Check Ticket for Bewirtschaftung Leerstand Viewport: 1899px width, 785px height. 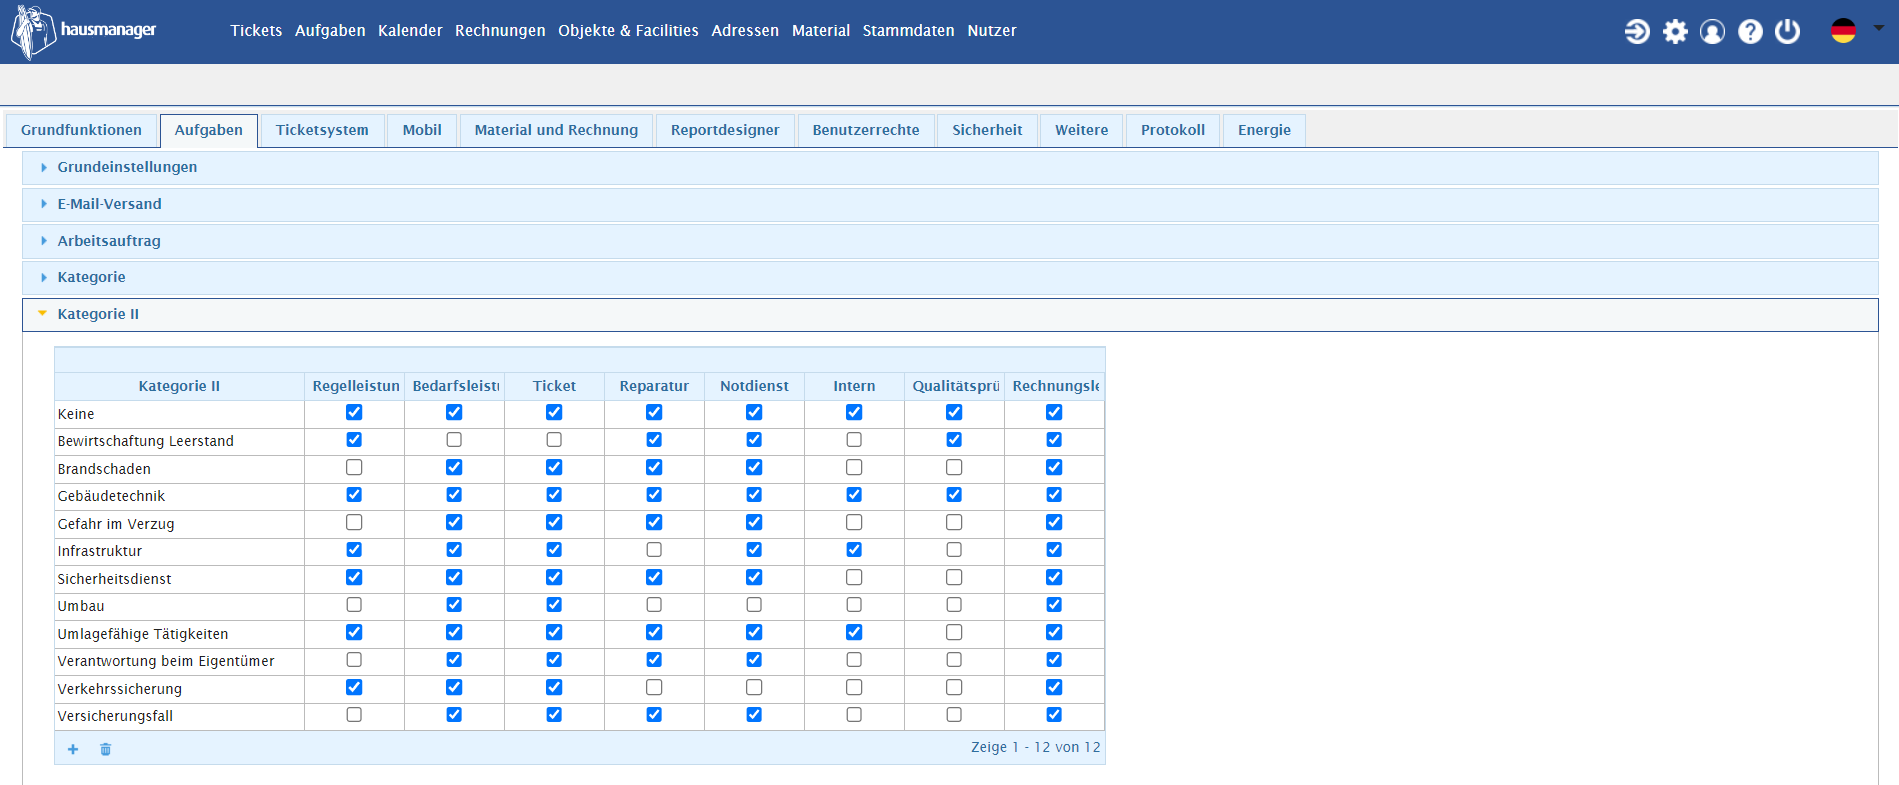pyautogui.click(x=554, y=440)
